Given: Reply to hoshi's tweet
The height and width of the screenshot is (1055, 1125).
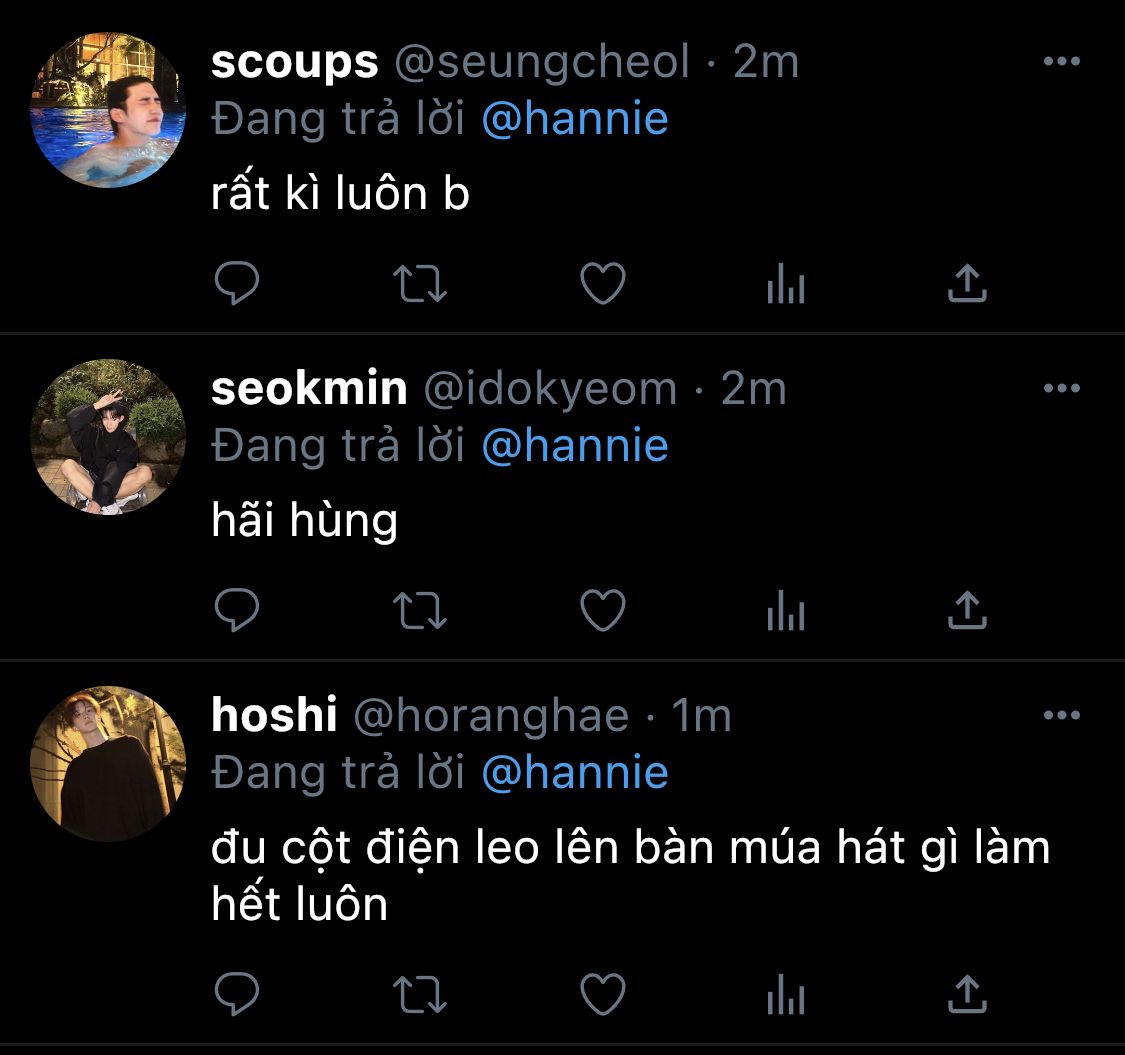Looking at the screenshot, I should tap(237, 994).
